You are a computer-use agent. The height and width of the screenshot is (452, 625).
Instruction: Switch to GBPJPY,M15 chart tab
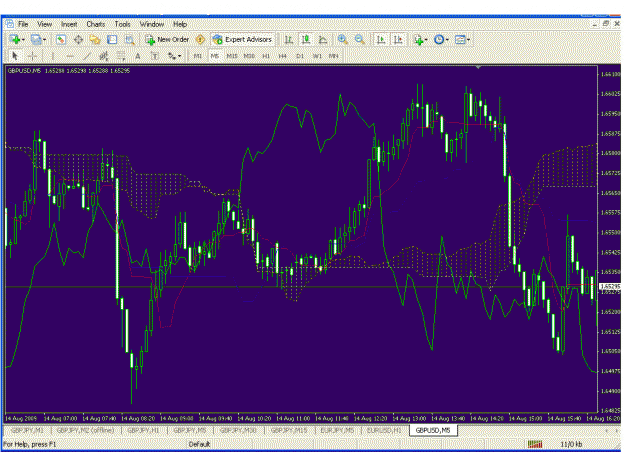click(289, 430)
